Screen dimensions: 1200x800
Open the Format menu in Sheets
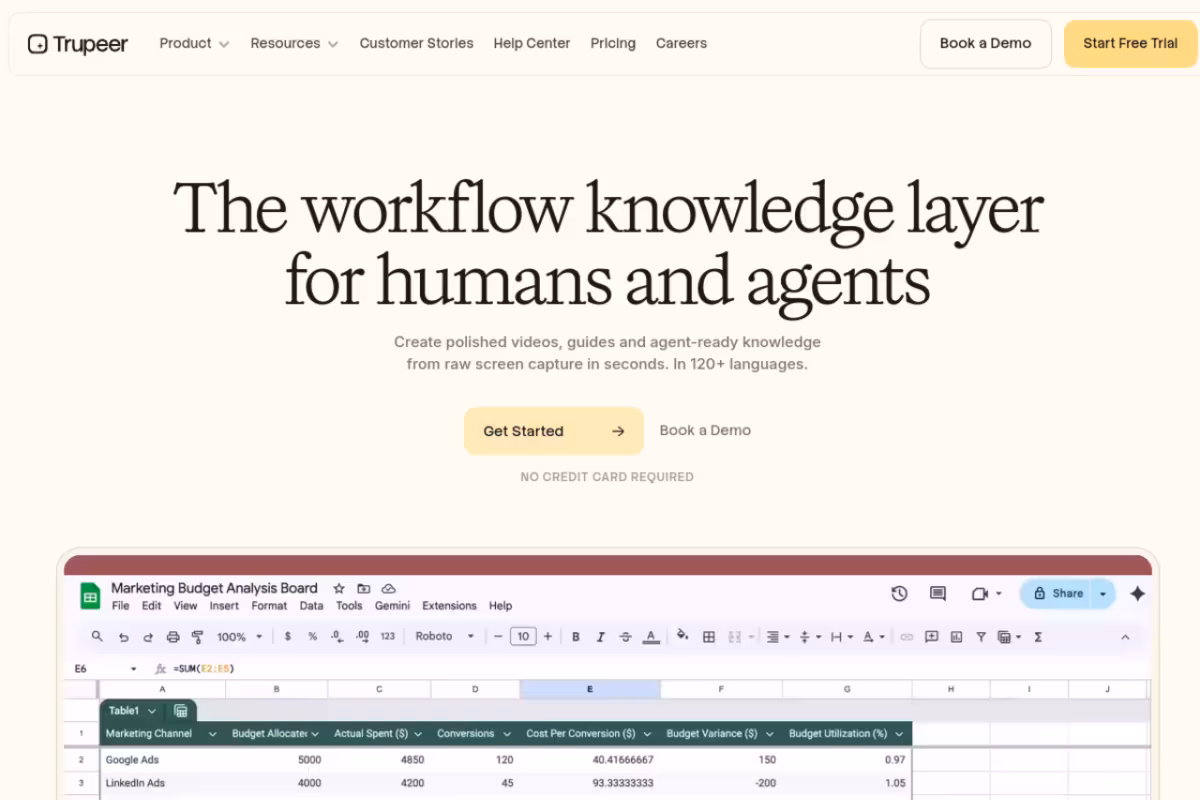(x=269, y=606)
